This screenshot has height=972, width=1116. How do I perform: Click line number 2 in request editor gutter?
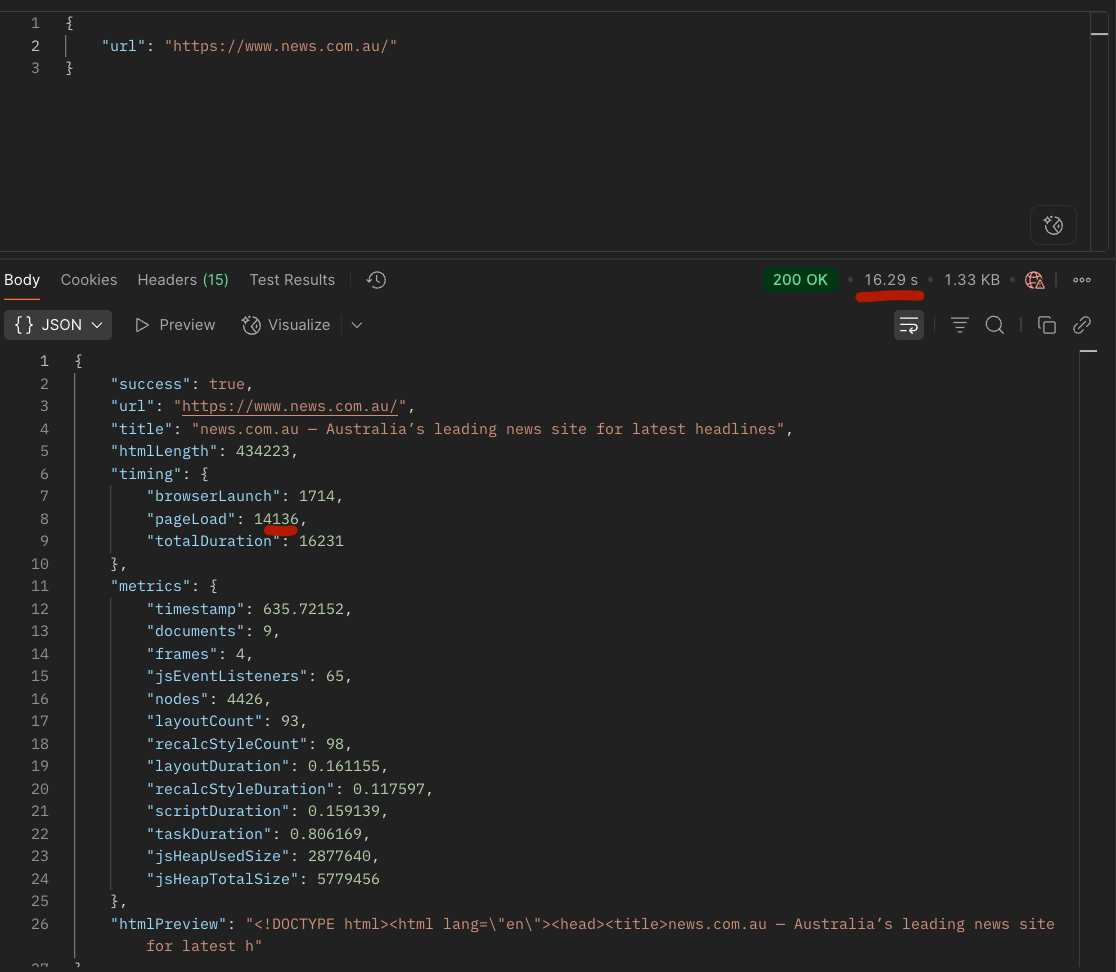(36, 46)
